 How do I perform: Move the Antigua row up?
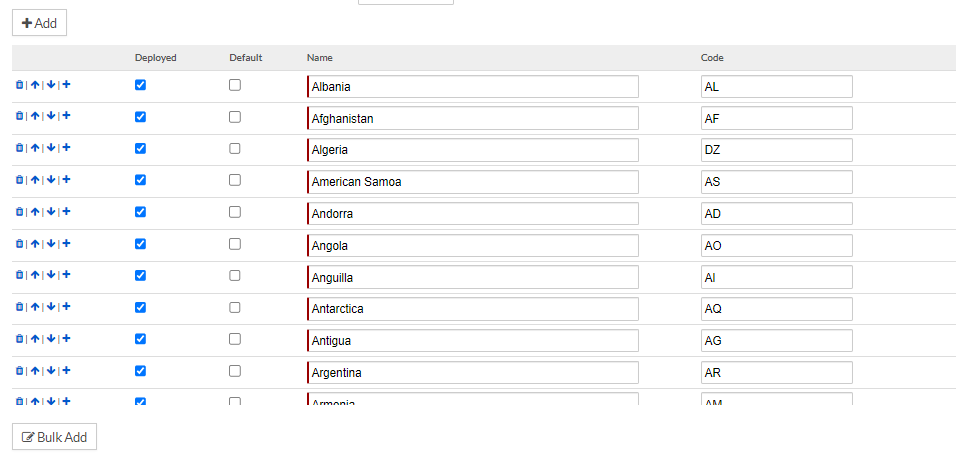[x=35, y=339]
